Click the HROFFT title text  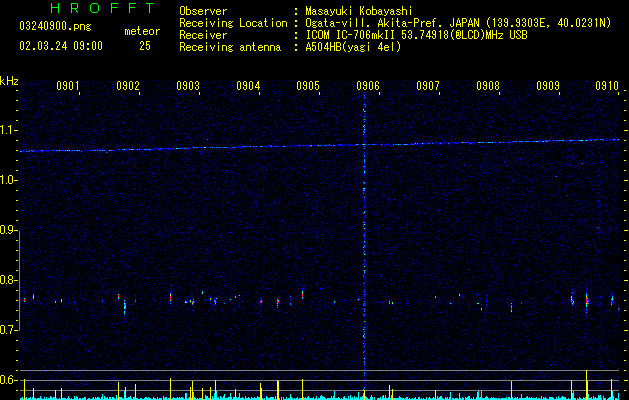tap(102, 8)
